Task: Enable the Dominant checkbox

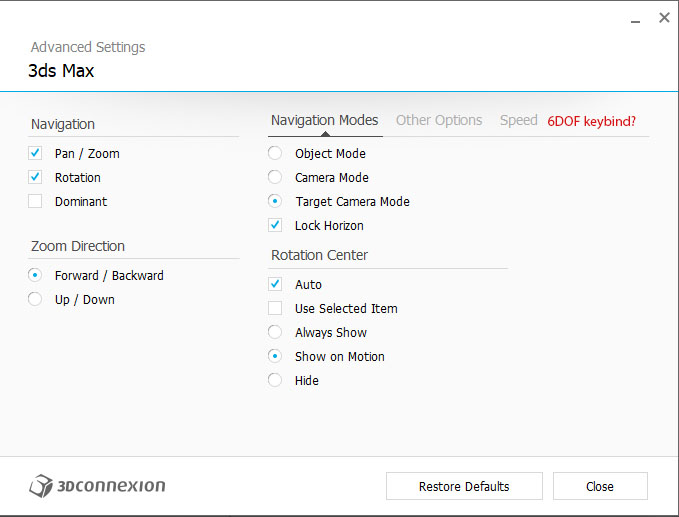Action: pos(35,201)
